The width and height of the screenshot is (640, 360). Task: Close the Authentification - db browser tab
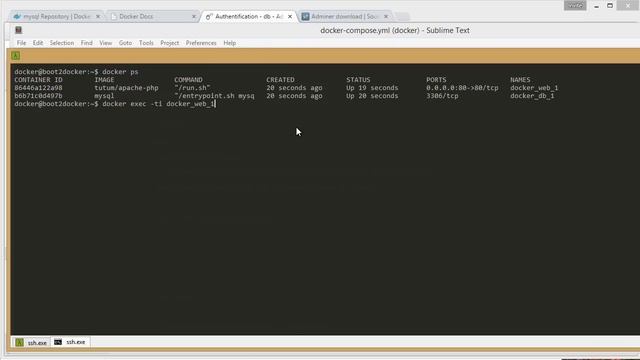[x=290, y=16]
